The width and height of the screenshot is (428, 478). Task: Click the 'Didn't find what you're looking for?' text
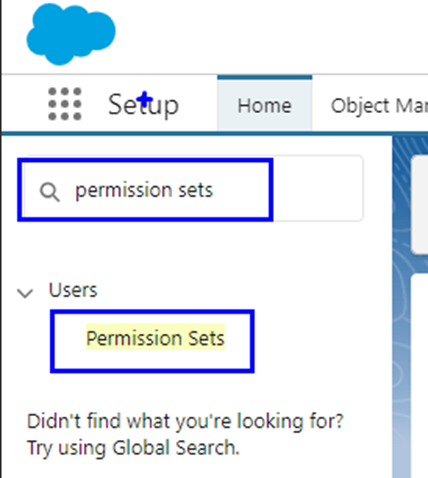[x=185, y=421]
